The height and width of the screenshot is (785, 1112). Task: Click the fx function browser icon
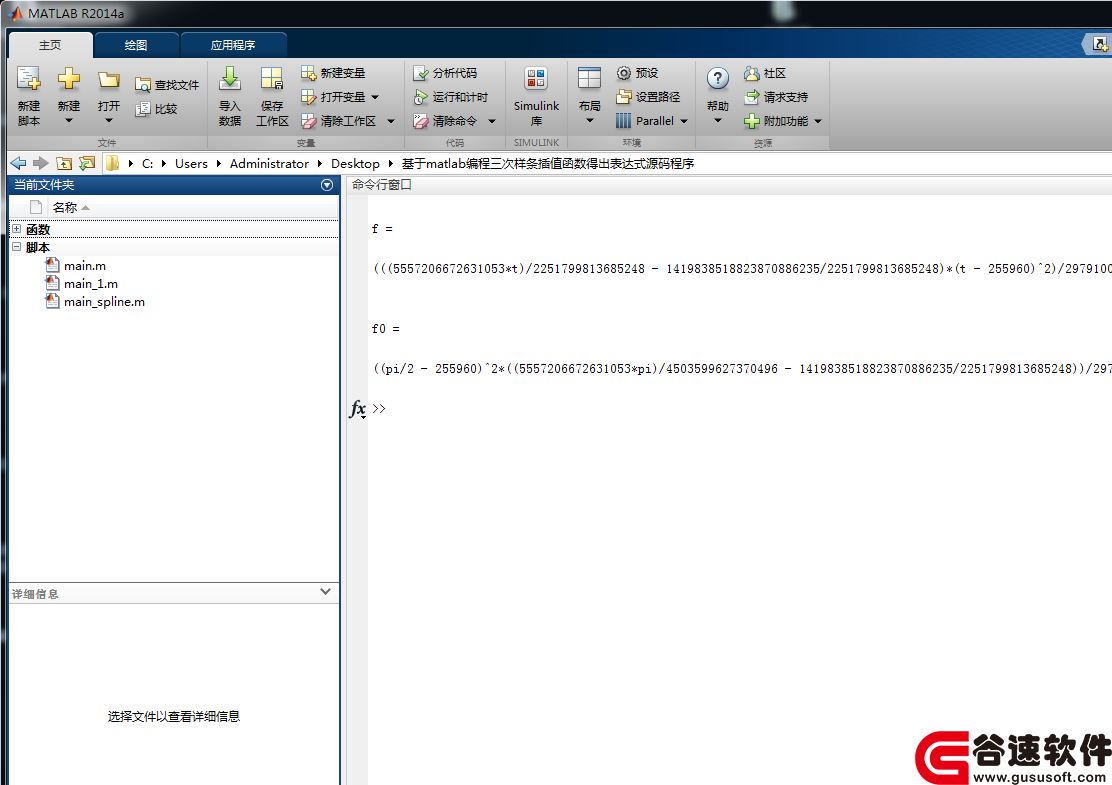pos(357,408)
